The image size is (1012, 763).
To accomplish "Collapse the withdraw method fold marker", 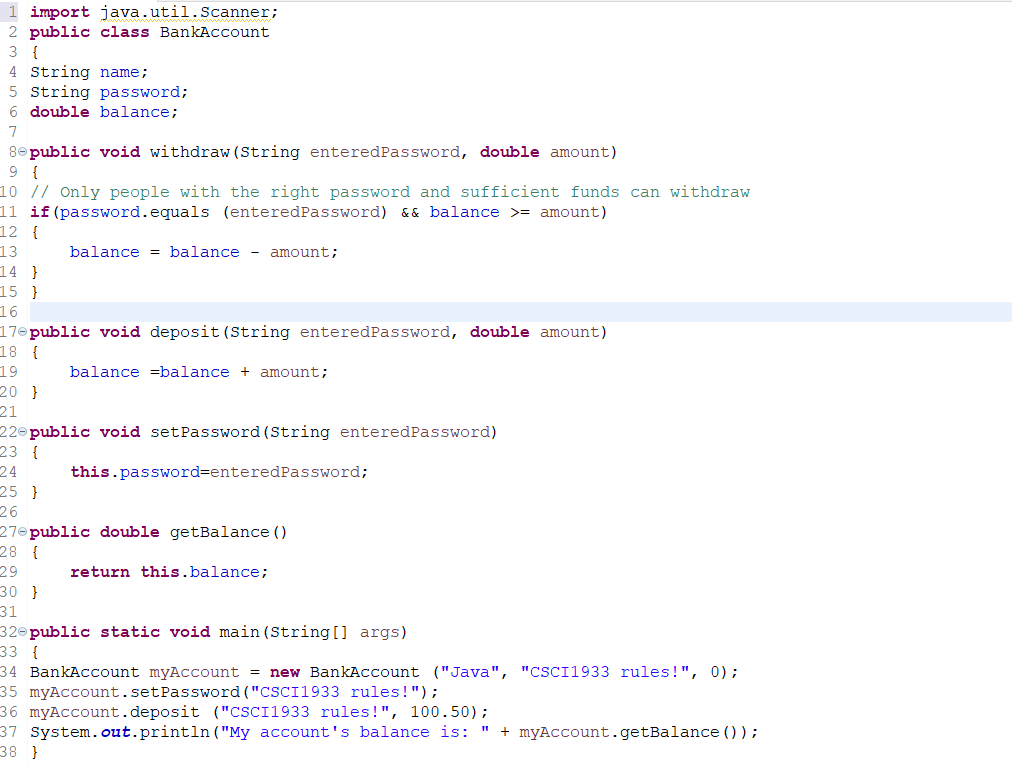I will click(21, 151).
